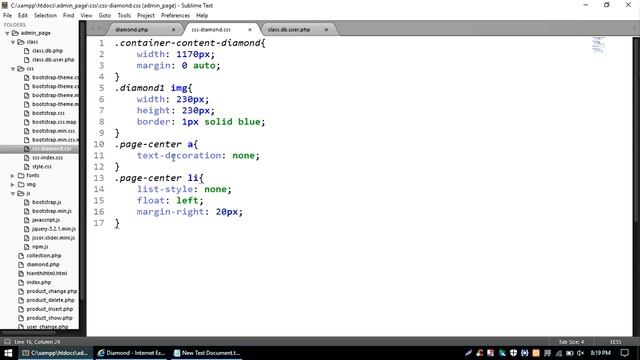Open jssor.slider.mini.js file

53,238
